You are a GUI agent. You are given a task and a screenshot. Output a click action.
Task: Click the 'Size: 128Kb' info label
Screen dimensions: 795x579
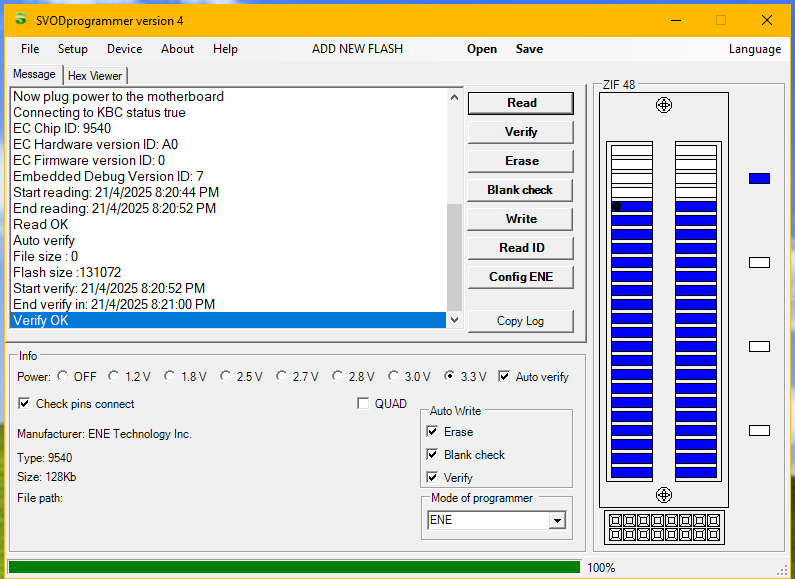click(x=47, y=477)
